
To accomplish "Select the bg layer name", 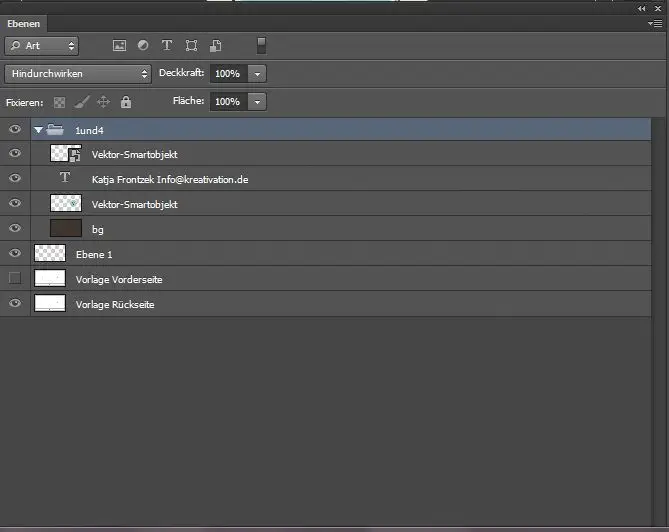I will (98, 230).
